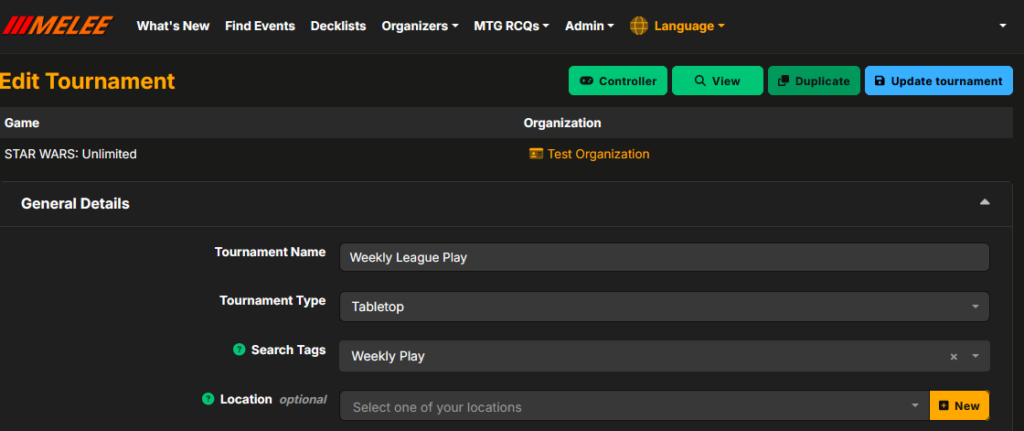Click the Duplicate tournament button

[813, 81]
